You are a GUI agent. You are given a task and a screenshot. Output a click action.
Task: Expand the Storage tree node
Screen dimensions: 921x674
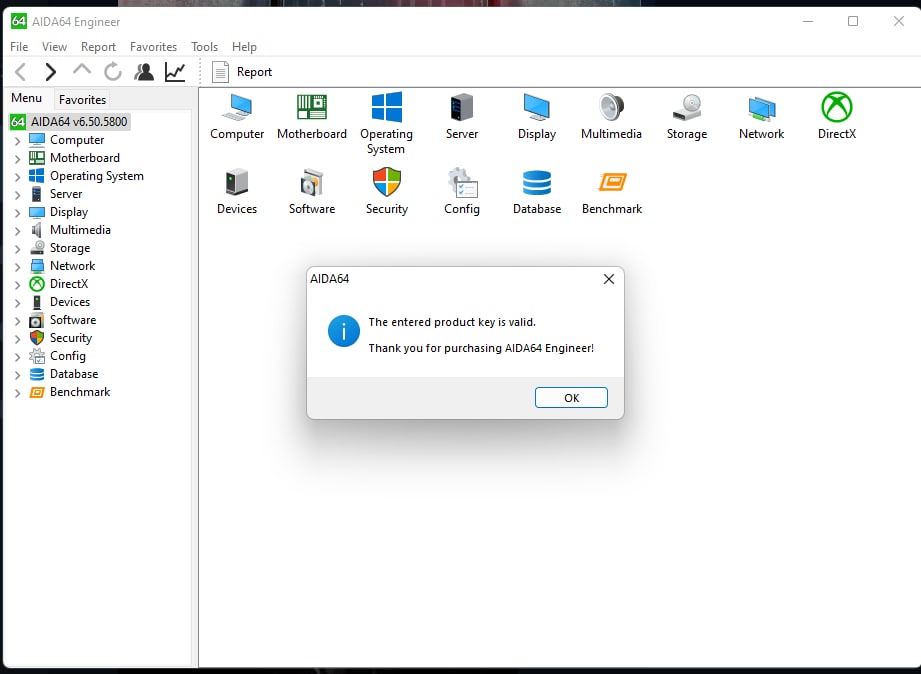pos(18,249)
